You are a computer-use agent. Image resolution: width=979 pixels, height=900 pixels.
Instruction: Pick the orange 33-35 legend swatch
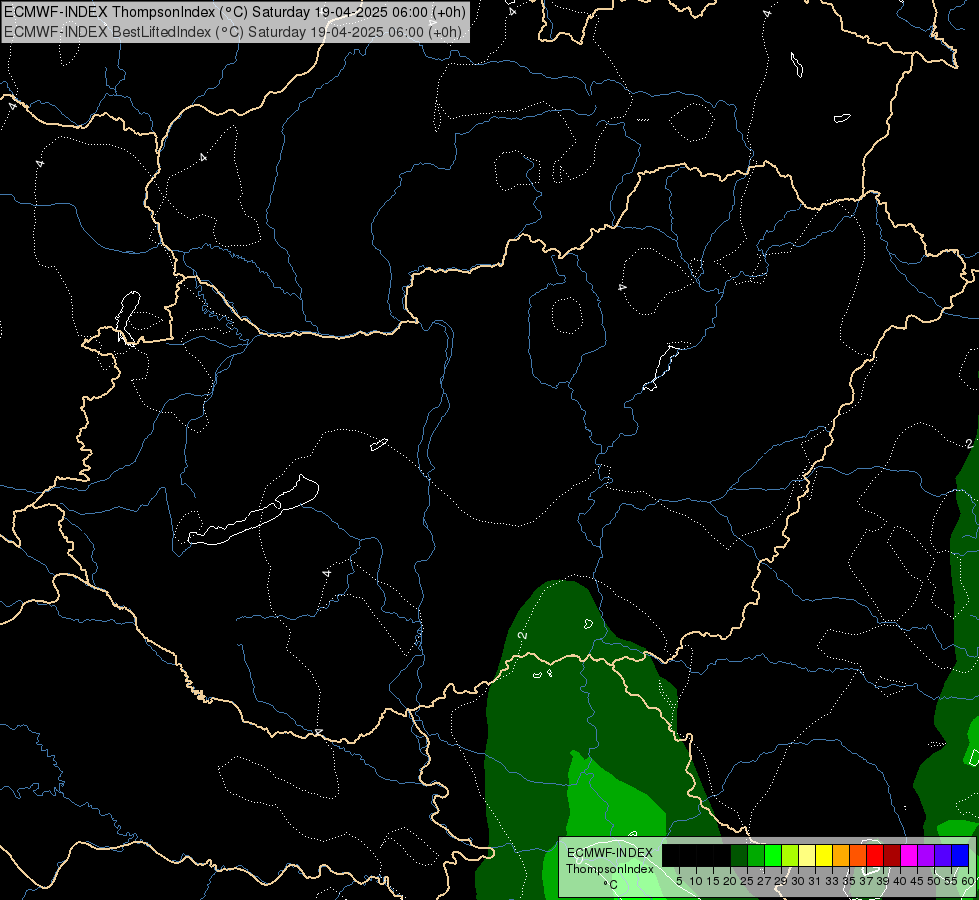coord(841,855)
